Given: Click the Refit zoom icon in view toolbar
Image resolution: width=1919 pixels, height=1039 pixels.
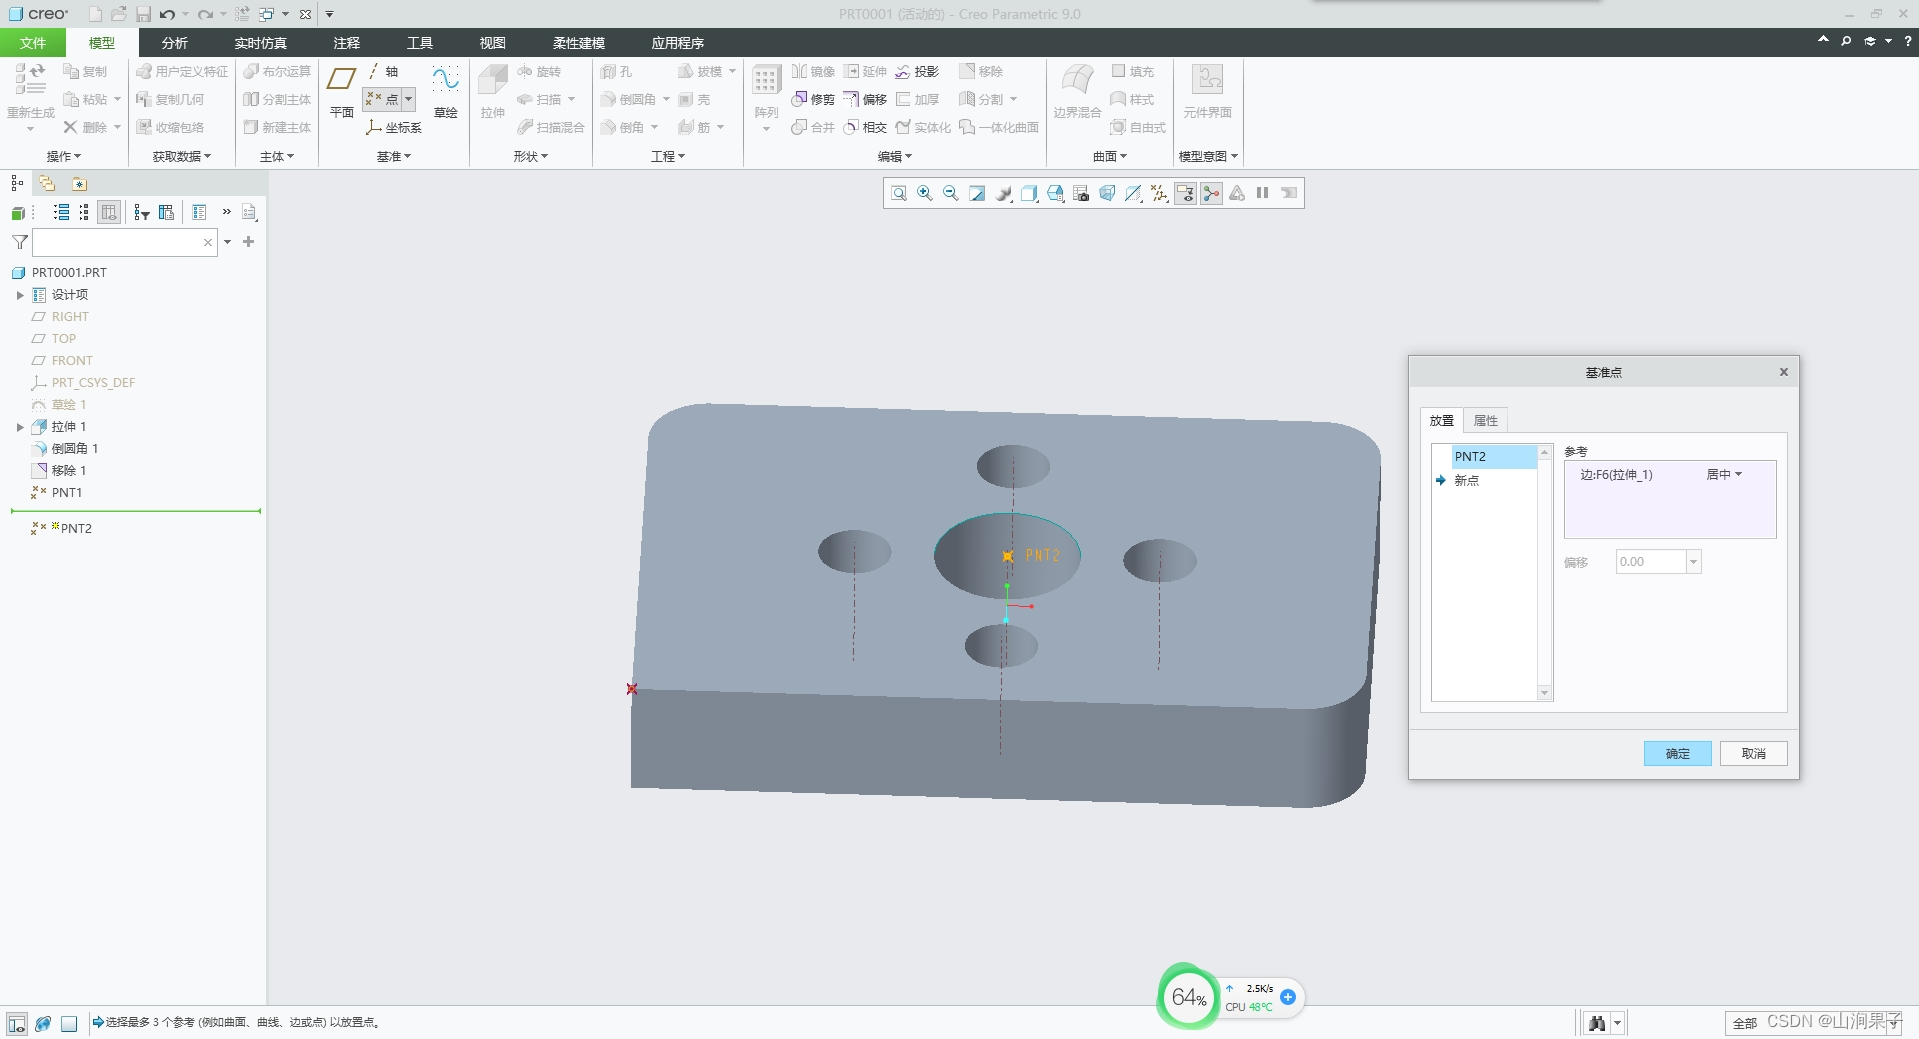Looking at the screenshot, I should [898, 194].
